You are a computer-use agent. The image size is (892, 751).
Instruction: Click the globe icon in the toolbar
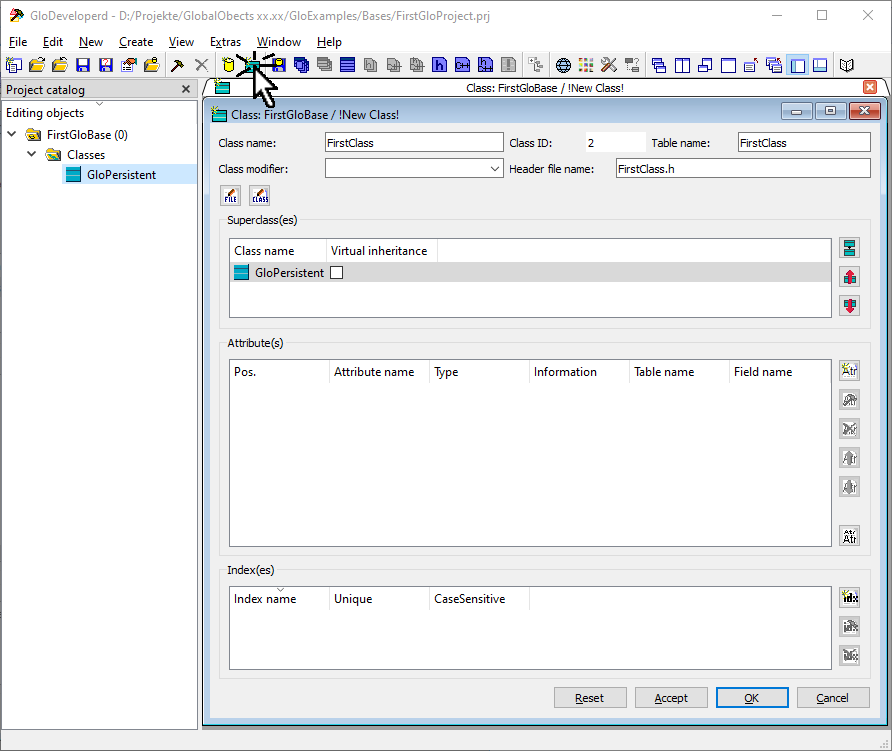[563, 65]
